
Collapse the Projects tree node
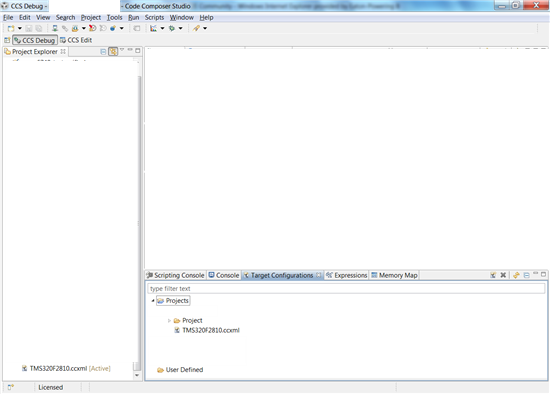coord(153,301)
